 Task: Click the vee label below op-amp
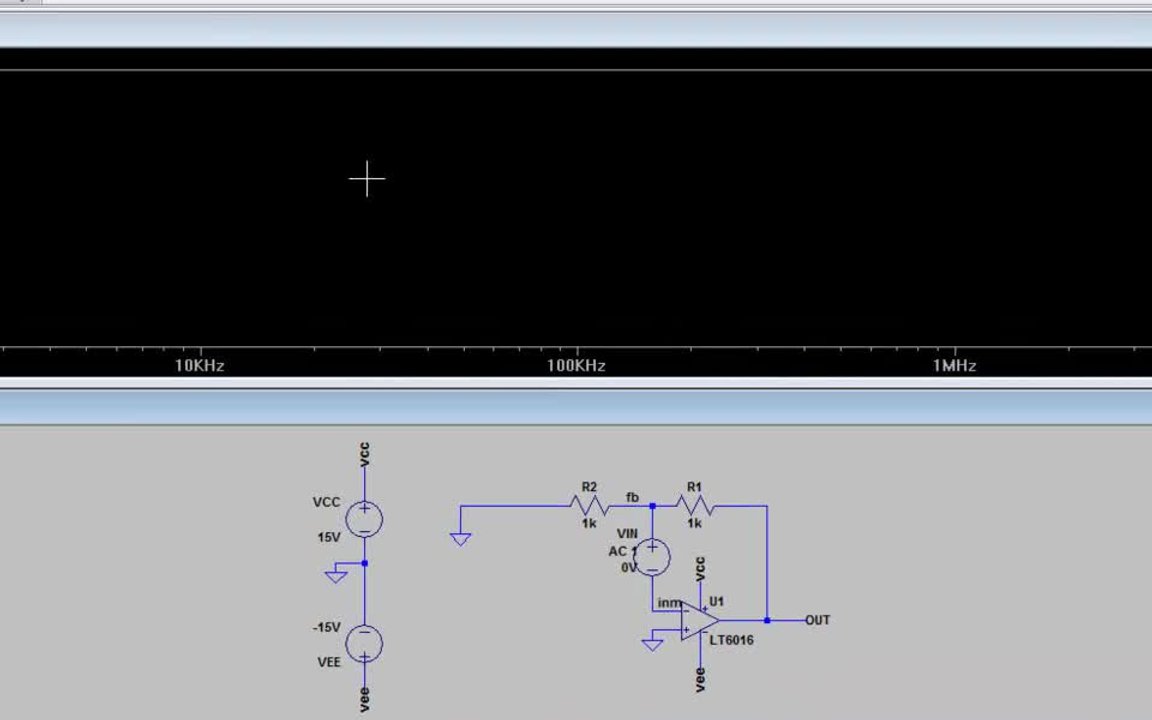click(700, 680)
